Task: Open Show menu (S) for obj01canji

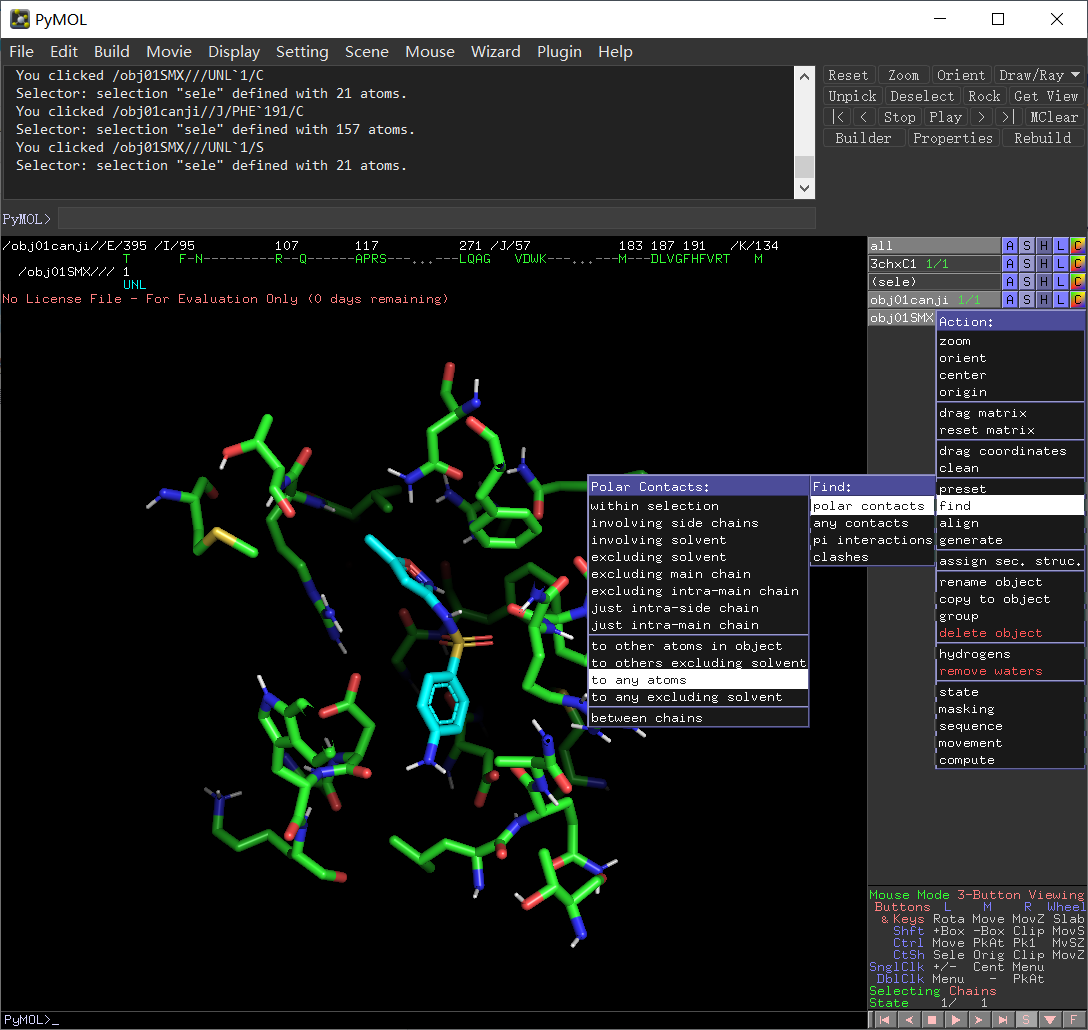Action: (1027, 300)
